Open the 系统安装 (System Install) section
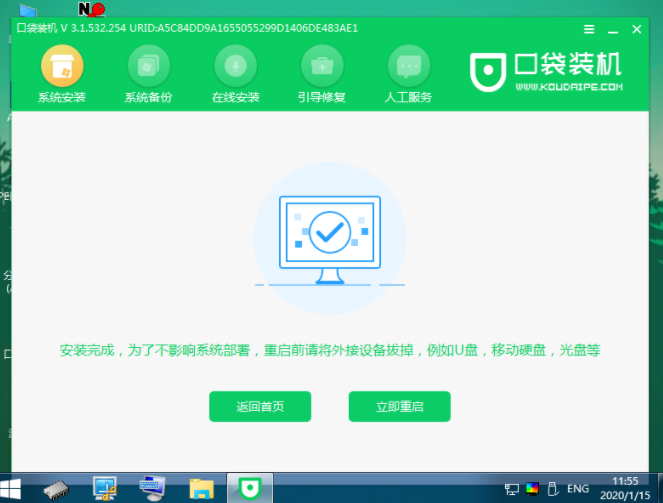Screen dimensions: 663x503 tap(61, 75)
